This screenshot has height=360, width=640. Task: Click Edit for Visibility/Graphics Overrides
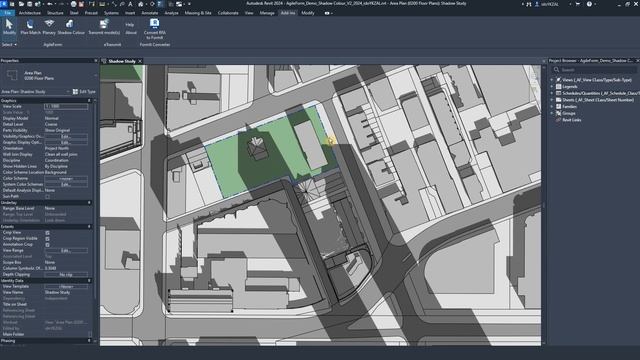[x=66, y=136]
